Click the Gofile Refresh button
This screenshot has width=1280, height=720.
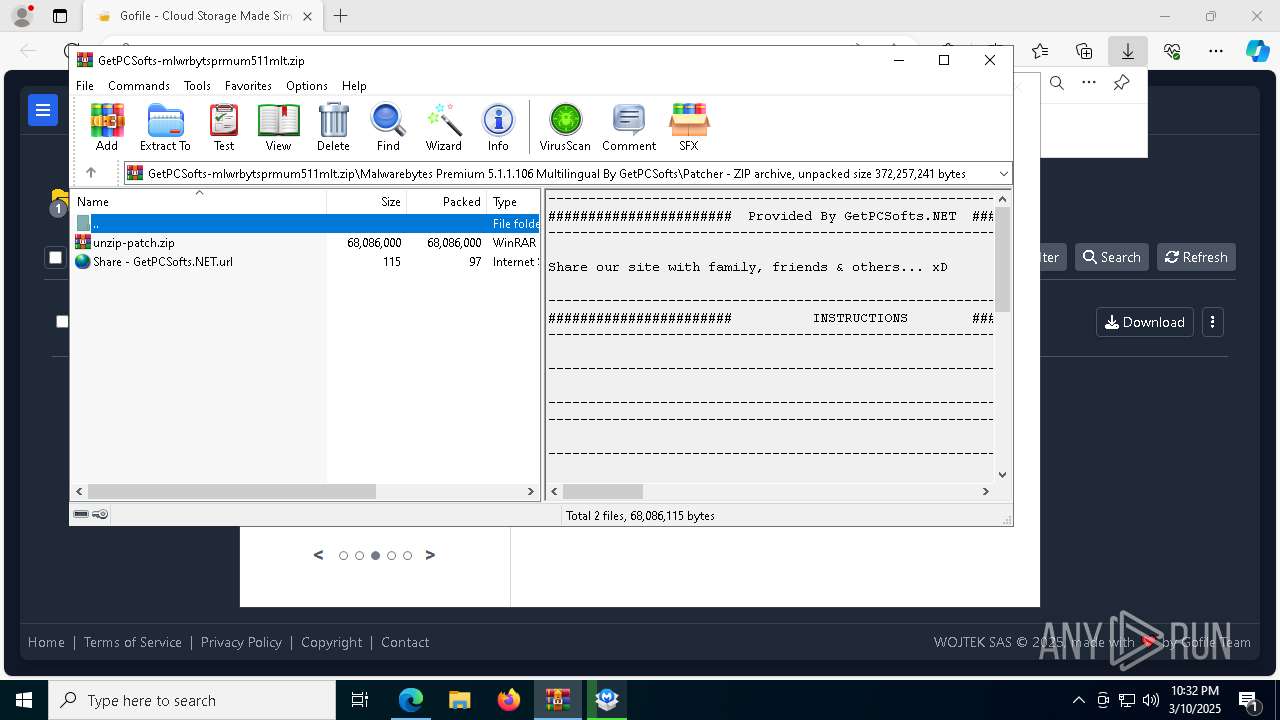[x=1196, y=257]
